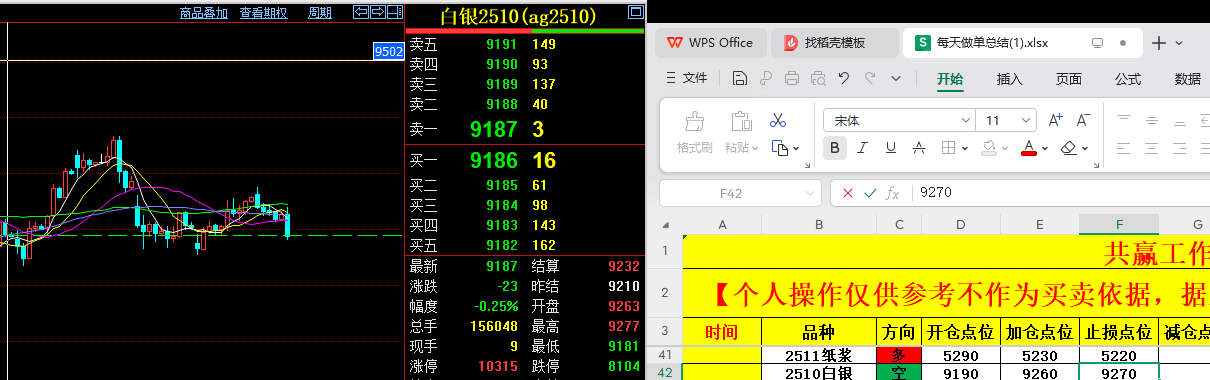Click the Redo arrow icon
The width and height of the screenshot is (1210, 380).
point(870,78)
